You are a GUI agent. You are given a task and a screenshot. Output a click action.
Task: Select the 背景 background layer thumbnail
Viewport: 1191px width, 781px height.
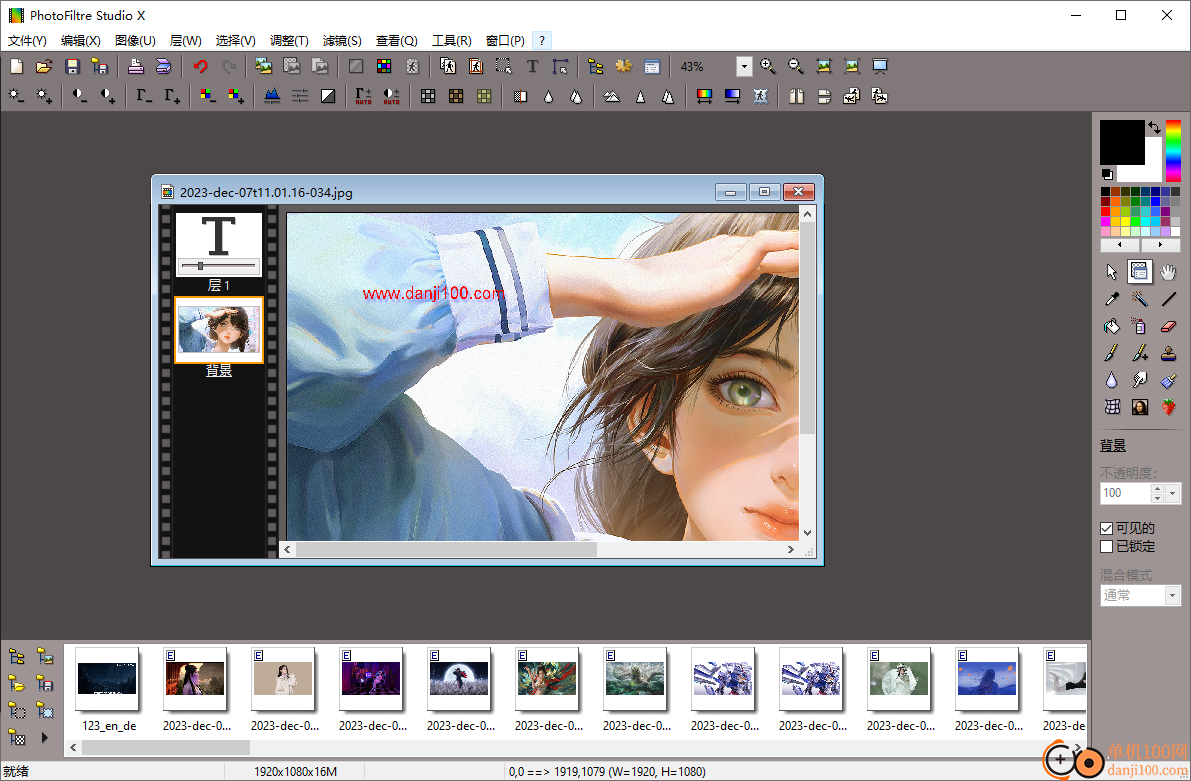tap(219, 330)
